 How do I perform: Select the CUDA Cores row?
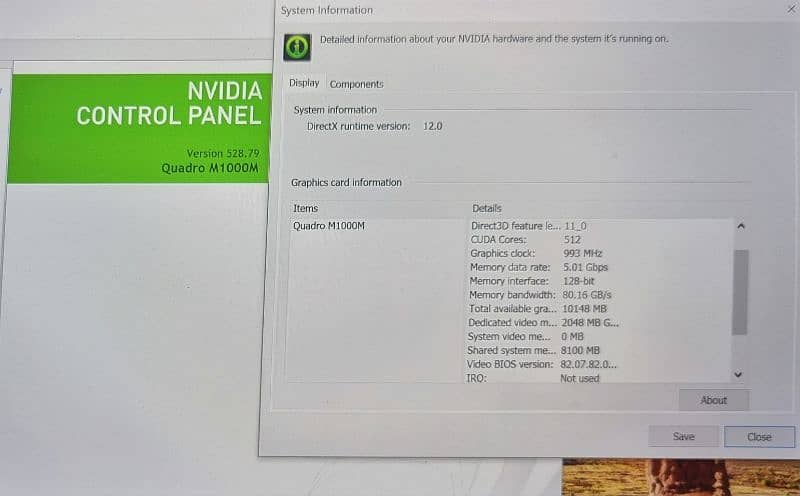[x=540, y=240]
